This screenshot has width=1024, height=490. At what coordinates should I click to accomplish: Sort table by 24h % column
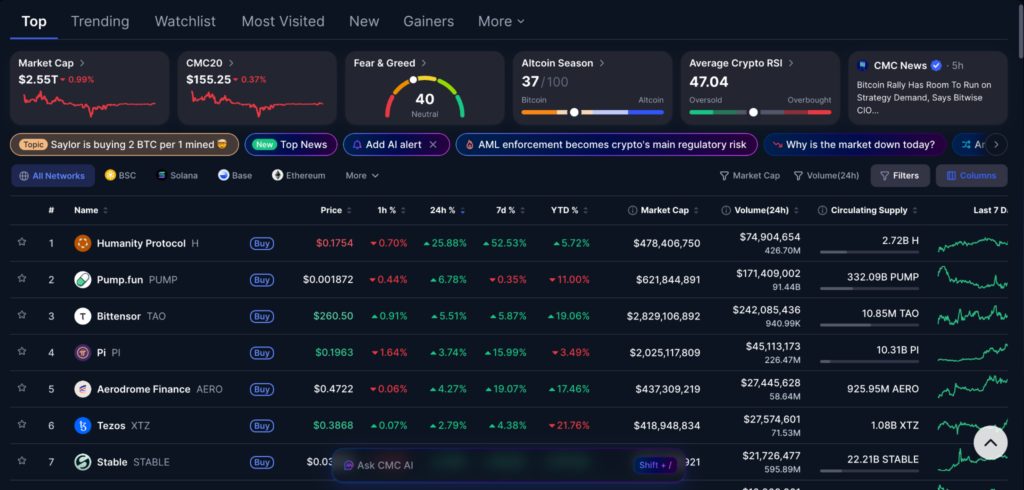[x=443, y=211]
